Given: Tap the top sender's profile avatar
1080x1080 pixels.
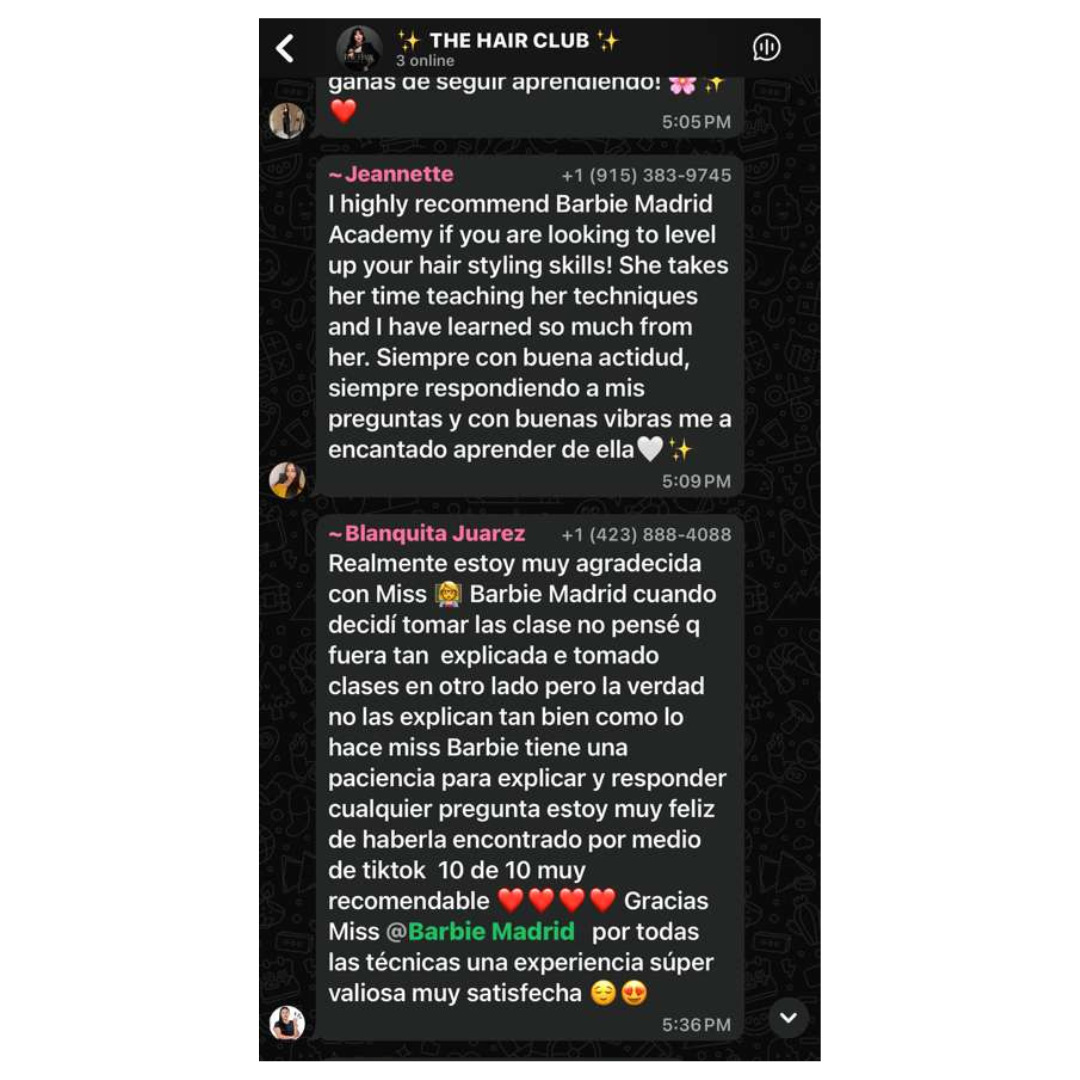Looking at the screenshot, I should pyautogui.click(x=287, y=121).
